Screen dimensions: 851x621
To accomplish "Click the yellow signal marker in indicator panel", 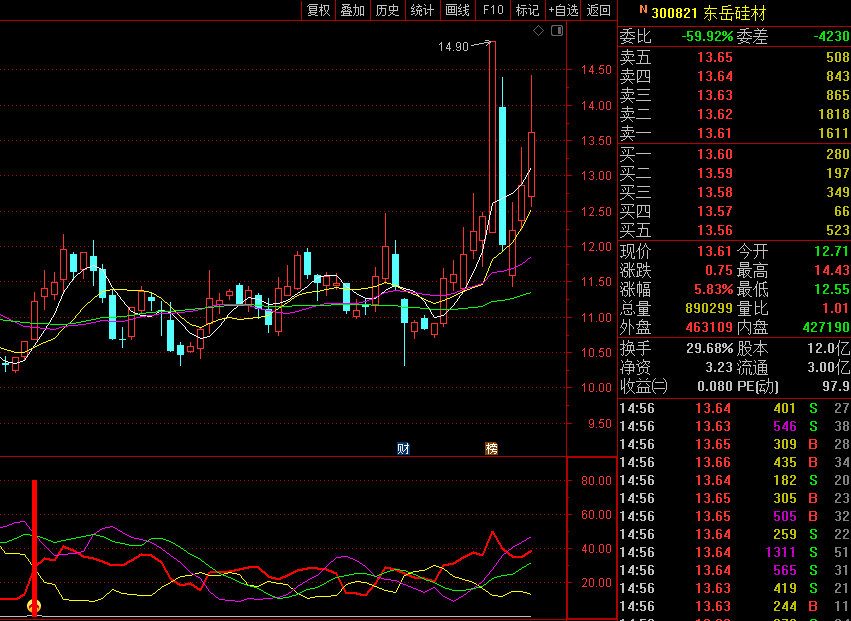I will [34, 606].
